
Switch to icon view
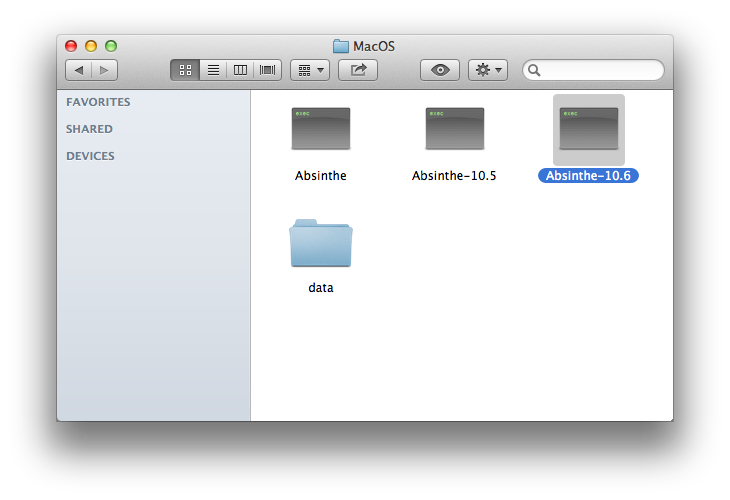[x=185, y=70]
